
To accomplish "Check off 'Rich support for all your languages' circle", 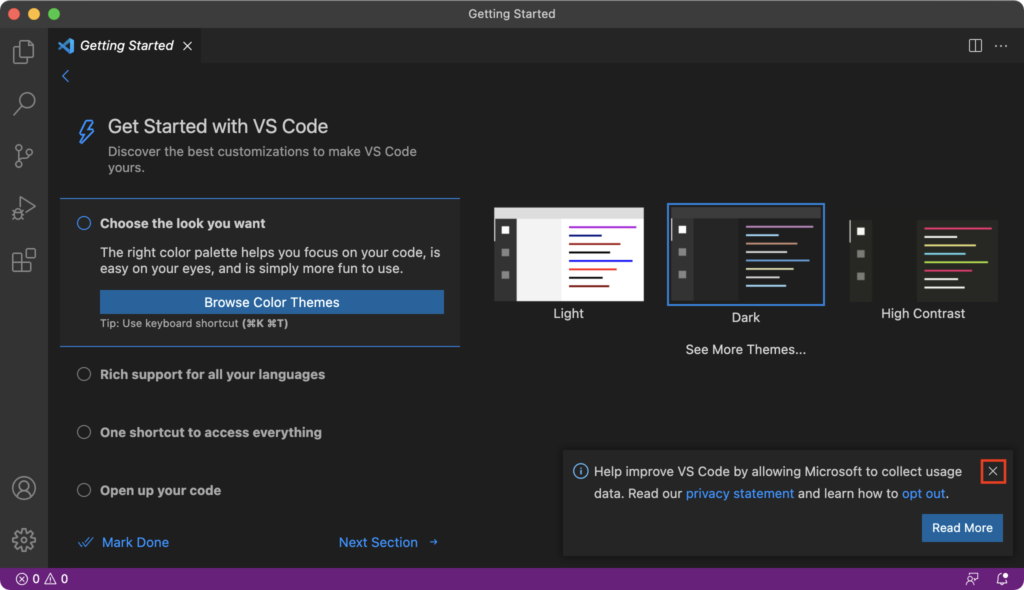I will pyautogui.click(x=84, y=374).
